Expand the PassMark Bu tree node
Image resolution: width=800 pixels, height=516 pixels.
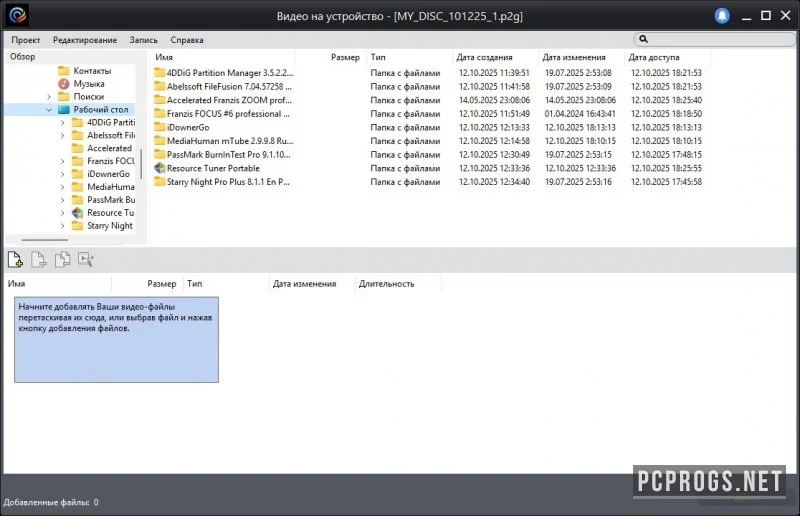[x=63, y=200]
